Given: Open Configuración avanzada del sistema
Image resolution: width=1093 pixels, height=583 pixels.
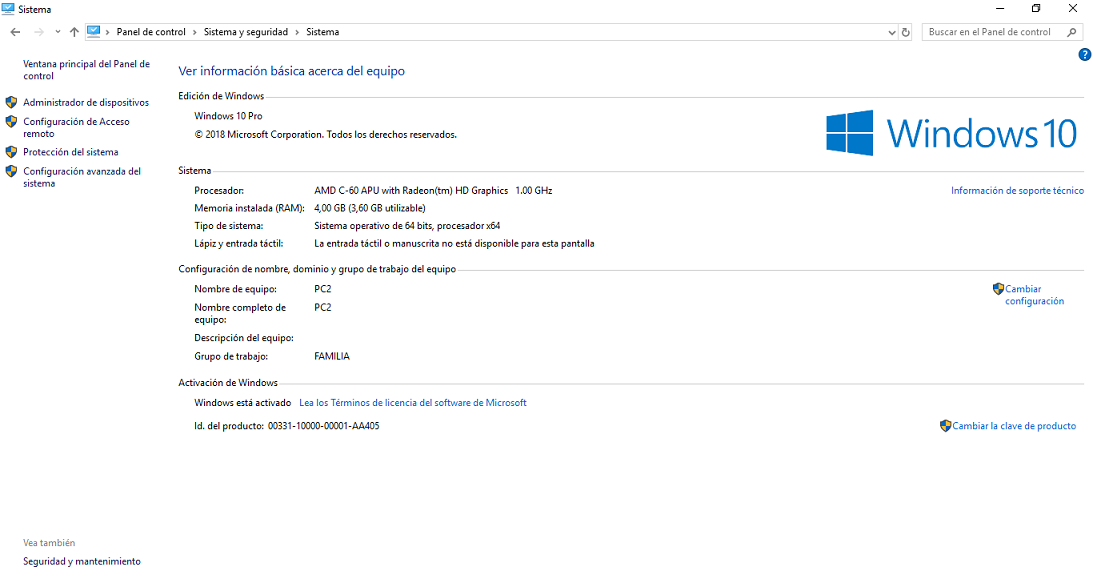Looking at the screenshot, I should (82, 177).
